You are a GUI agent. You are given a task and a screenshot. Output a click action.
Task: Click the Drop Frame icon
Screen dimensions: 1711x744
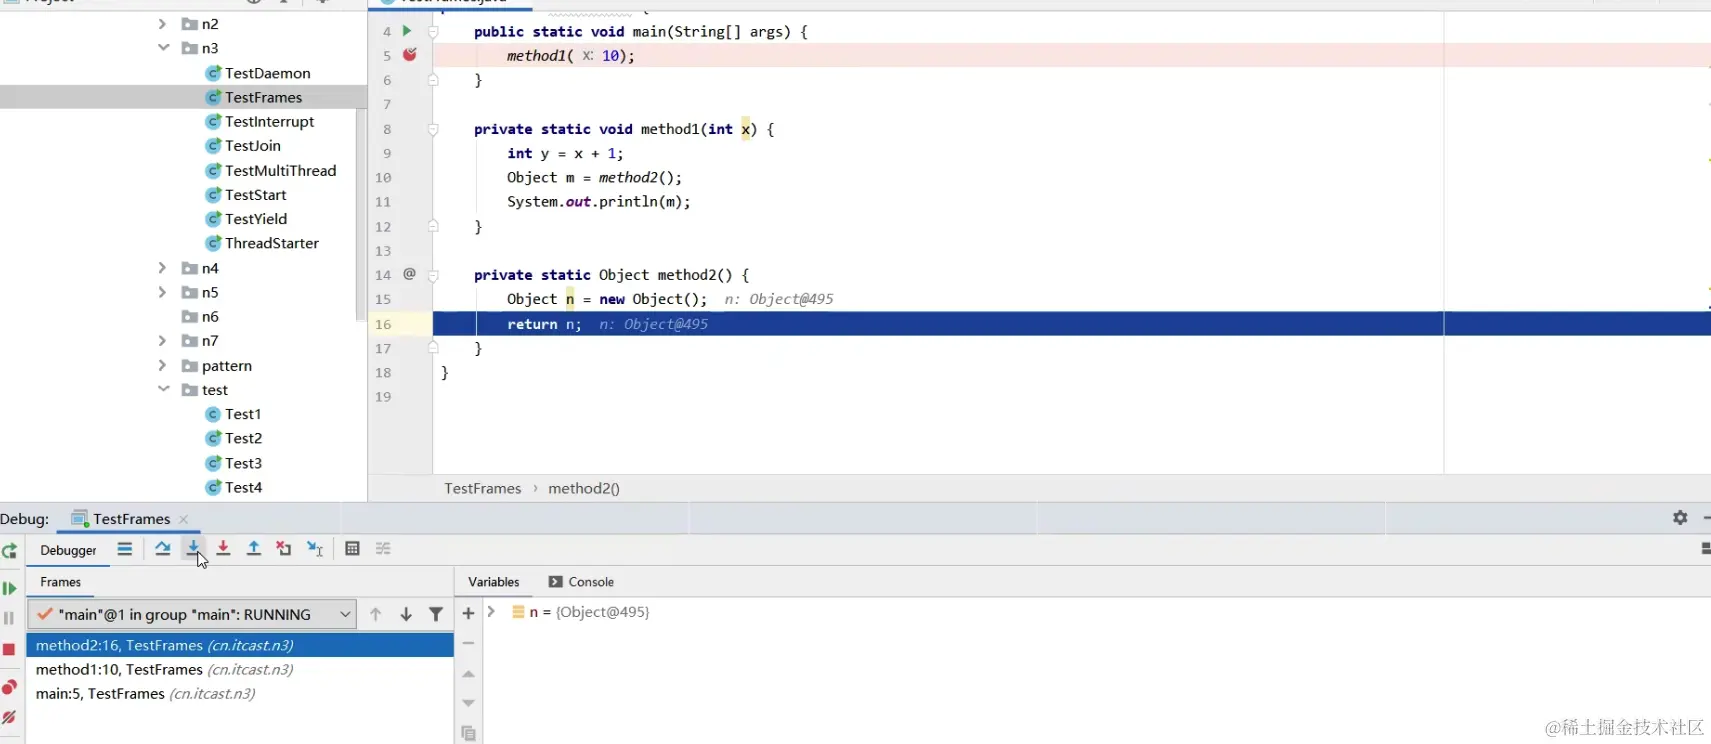click(284, 548)
